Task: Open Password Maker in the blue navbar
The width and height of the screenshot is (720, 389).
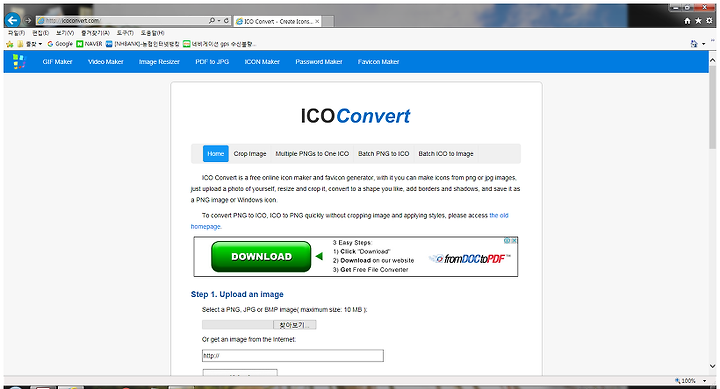Action: tap(319, 62)
